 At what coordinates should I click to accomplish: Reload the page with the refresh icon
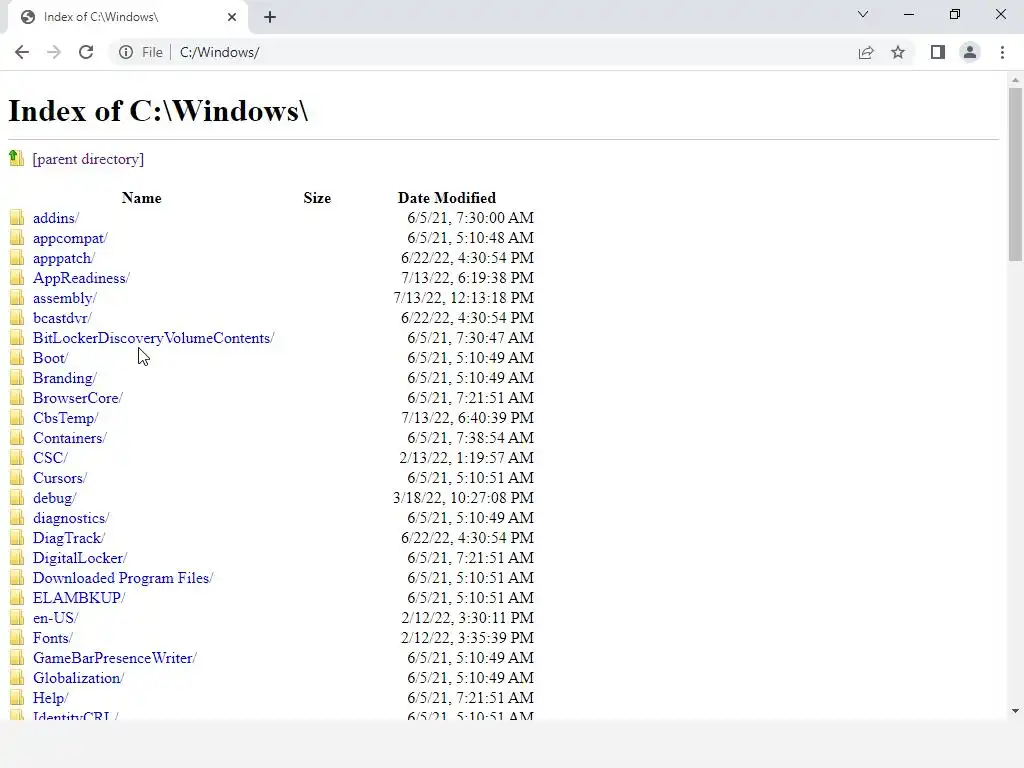[x=86, y=52]
